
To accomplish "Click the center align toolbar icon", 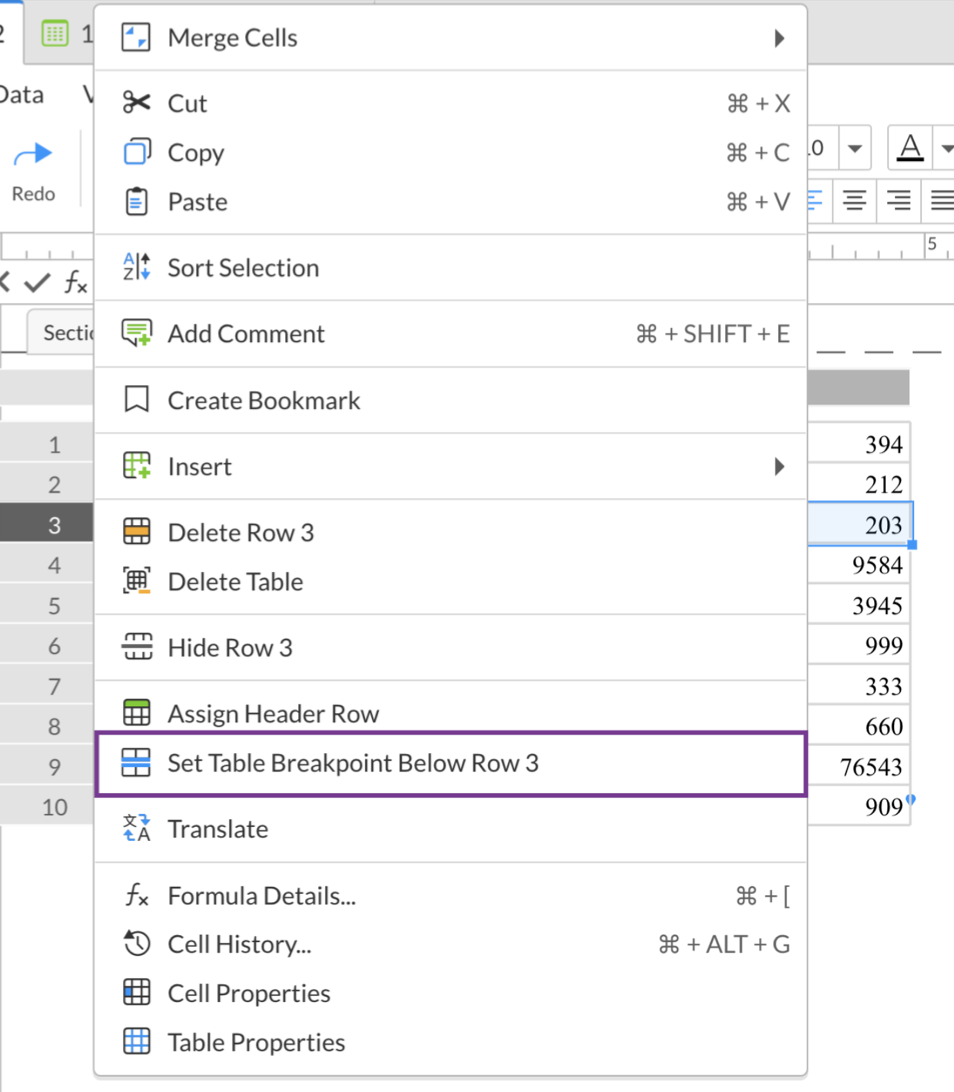I will point(854,201).
